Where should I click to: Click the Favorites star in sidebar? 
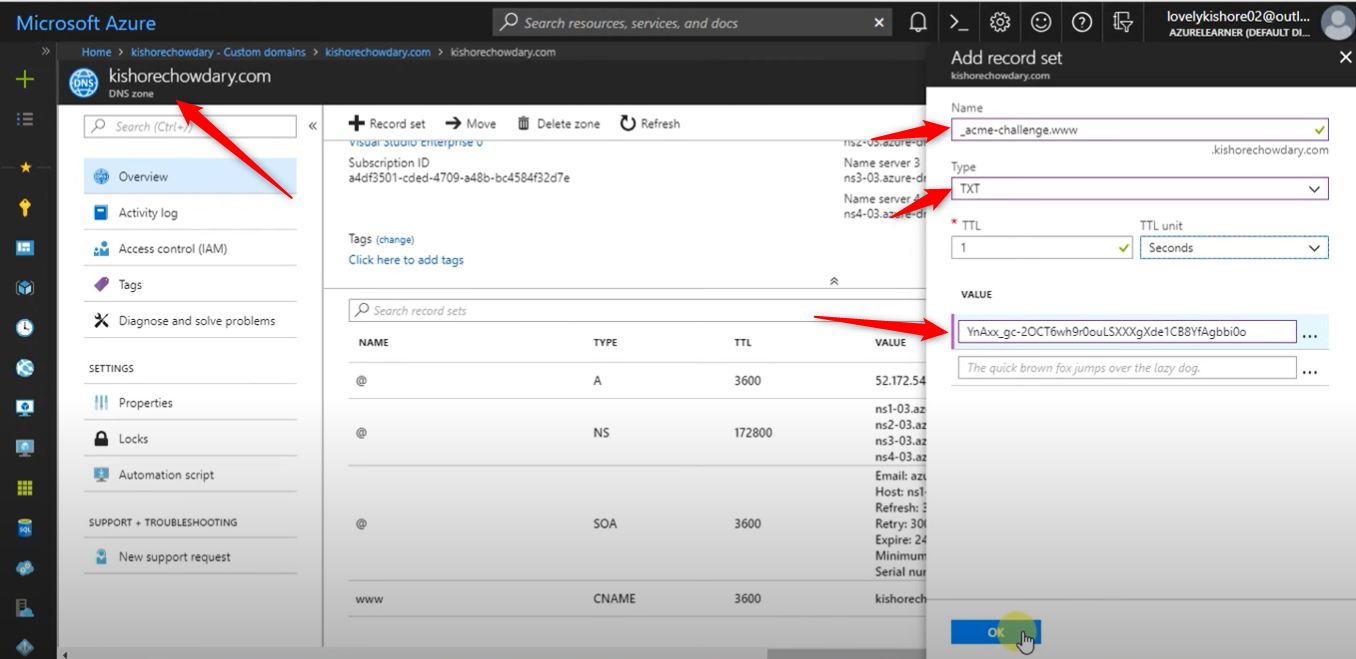(x=25, y=168)
